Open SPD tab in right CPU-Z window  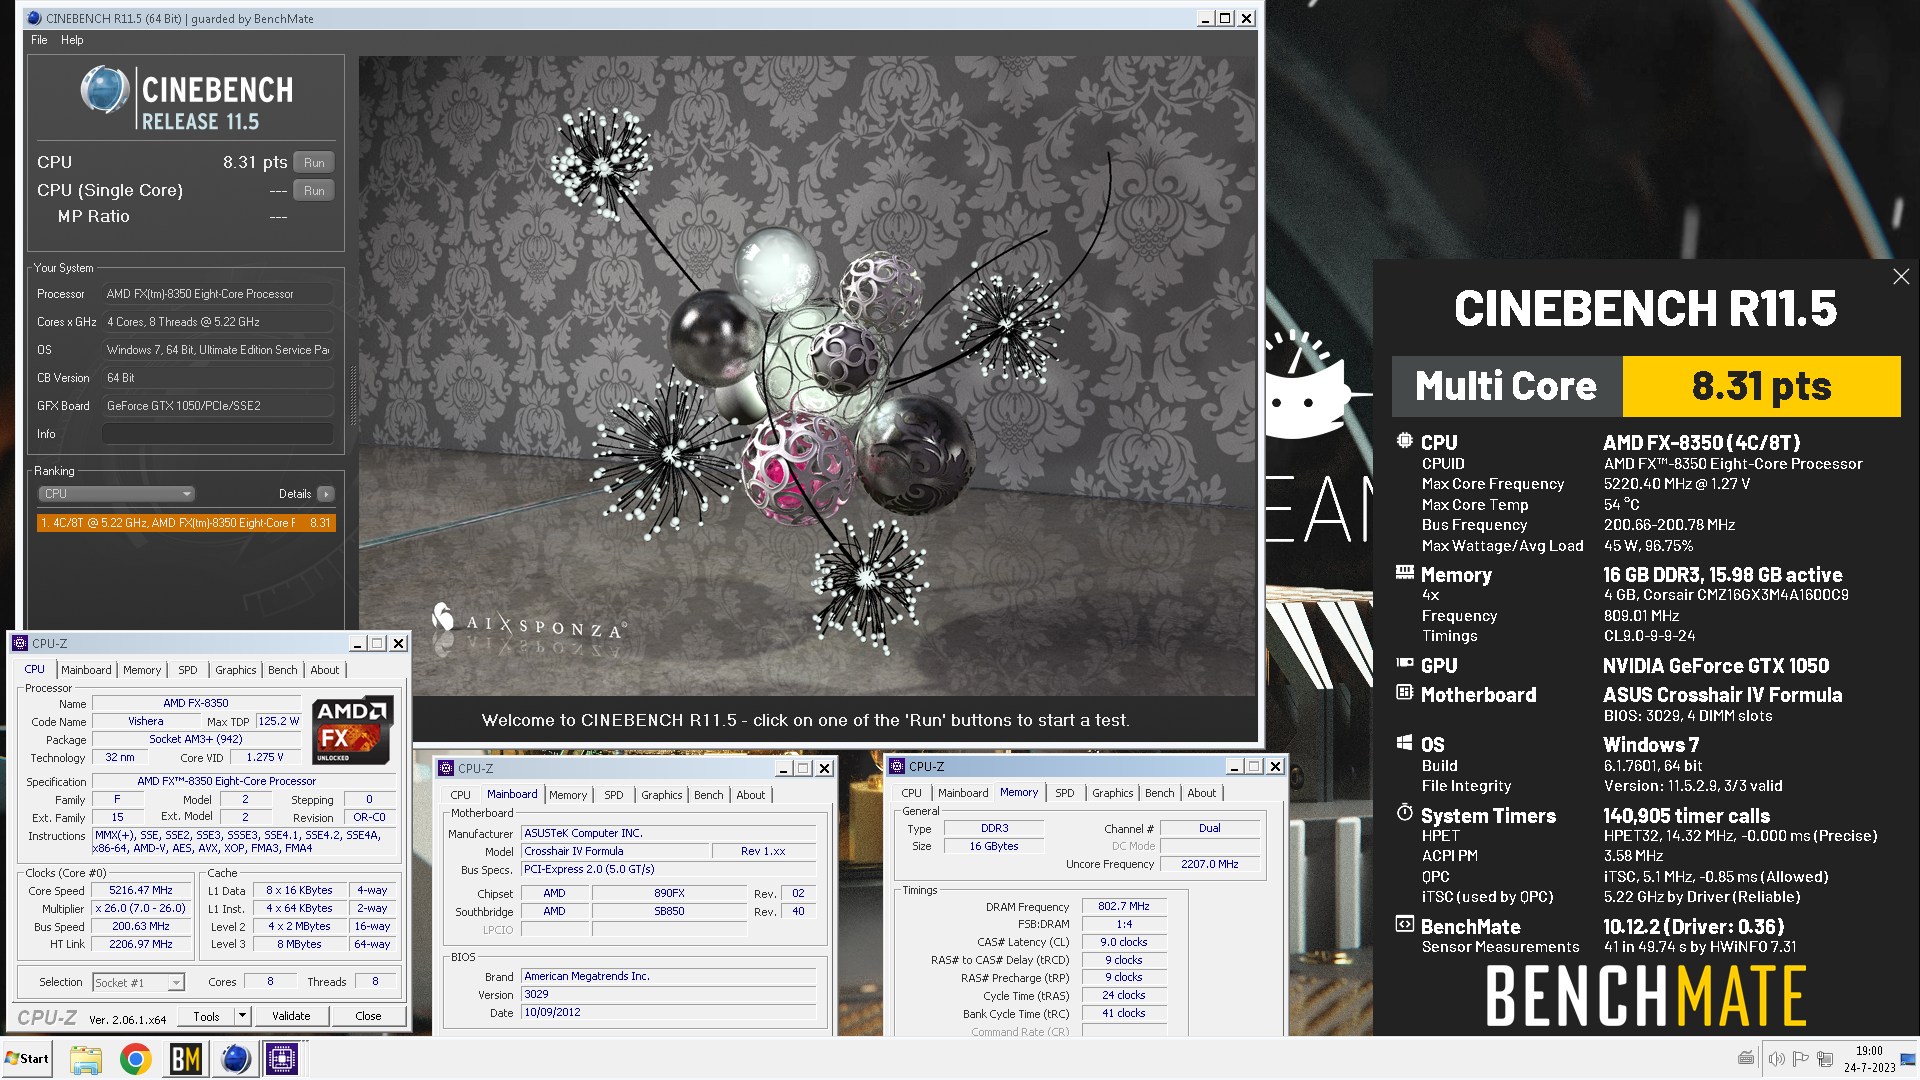click(x=1065, y=793)
